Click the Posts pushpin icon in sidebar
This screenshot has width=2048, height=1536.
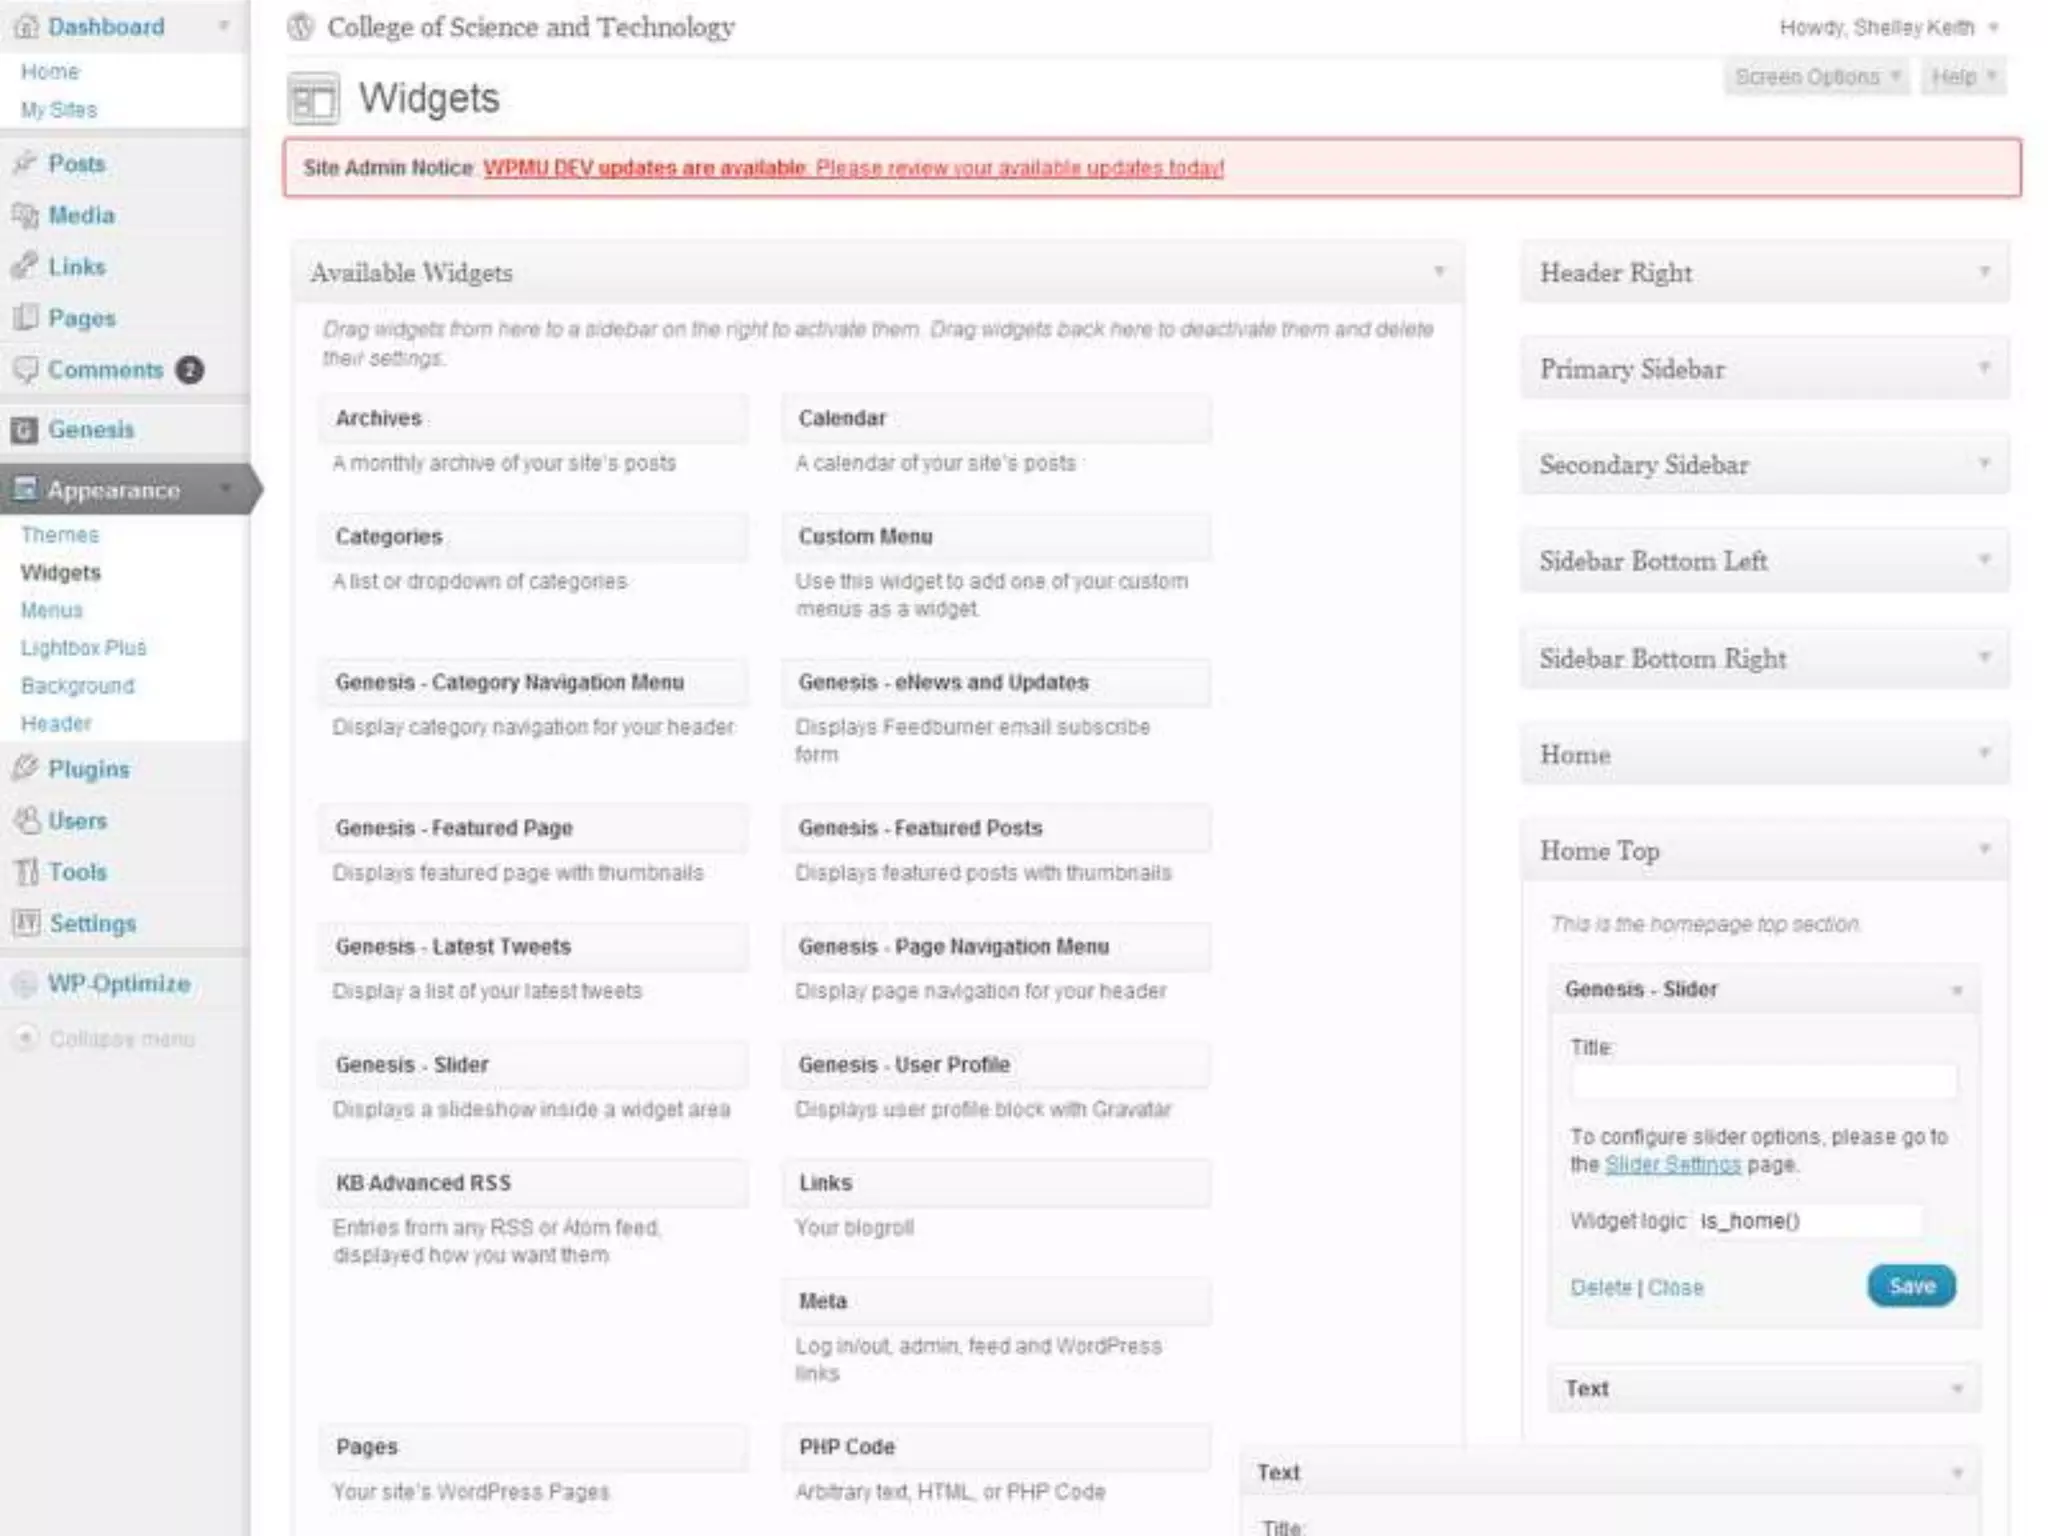(25, 163)
